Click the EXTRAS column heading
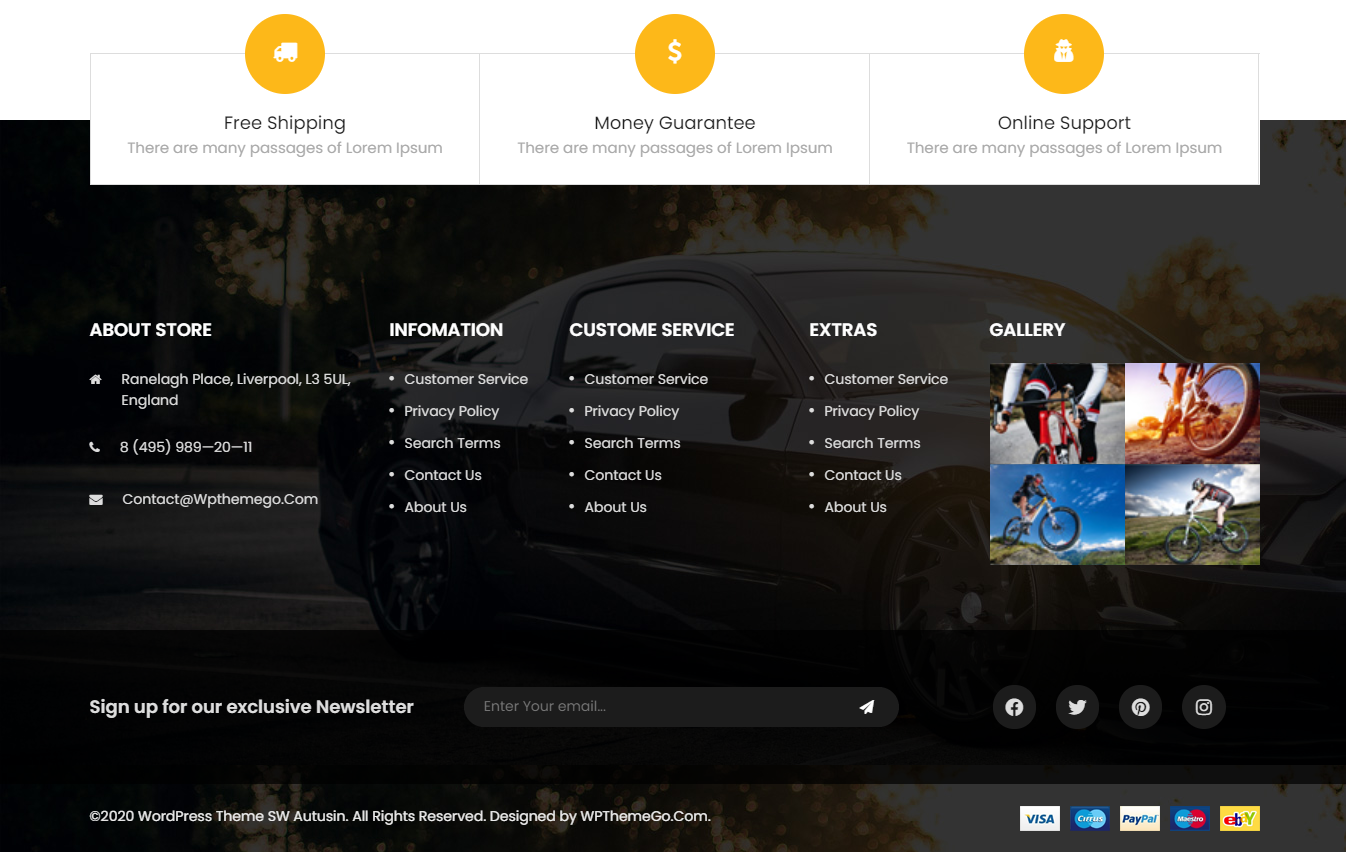Image resolution: width=1346 pixels, height=852 pixels. [x=843, y=330]
